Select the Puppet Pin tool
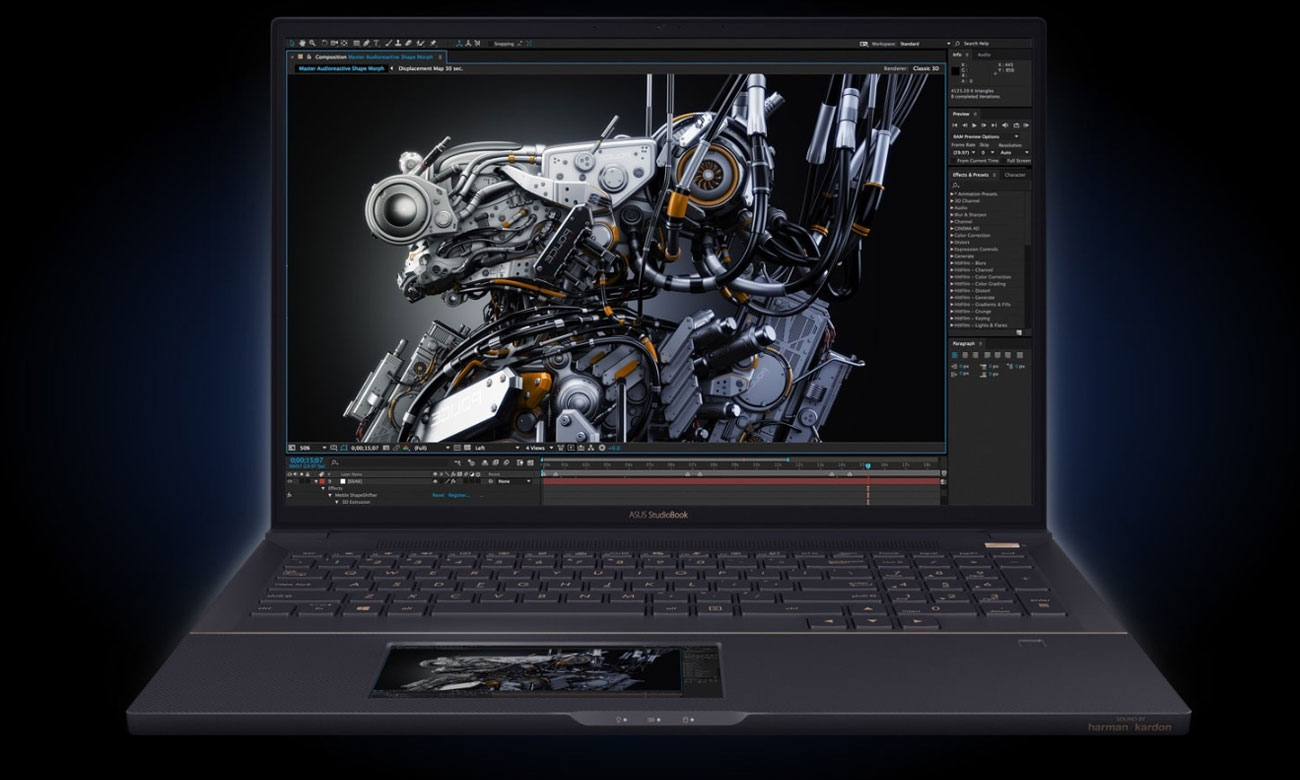 pos(432,44)
